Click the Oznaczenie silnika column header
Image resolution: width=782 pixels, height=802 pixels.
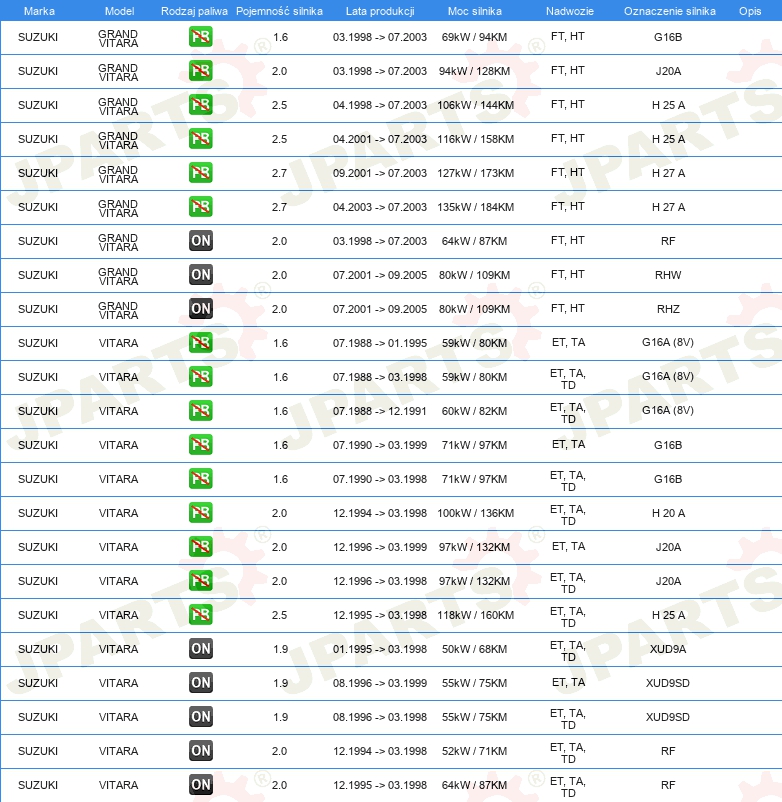tap(669, 11)
